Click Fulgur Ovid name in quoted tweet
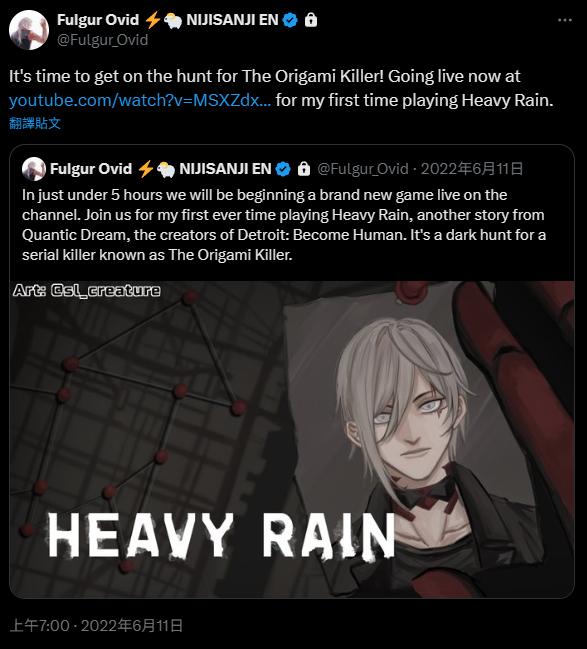Screen dimensions: 587x649 tap(91, 169)
